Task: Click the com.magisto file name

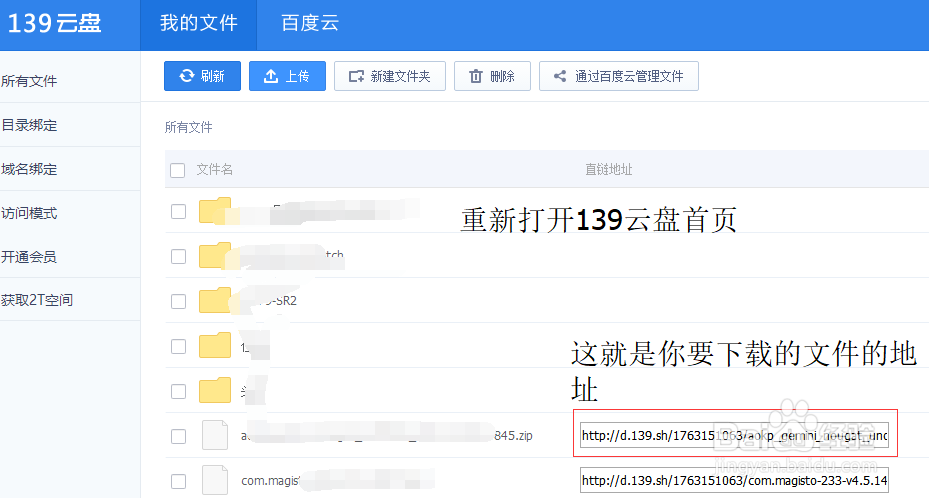Action: click(338, 480)
